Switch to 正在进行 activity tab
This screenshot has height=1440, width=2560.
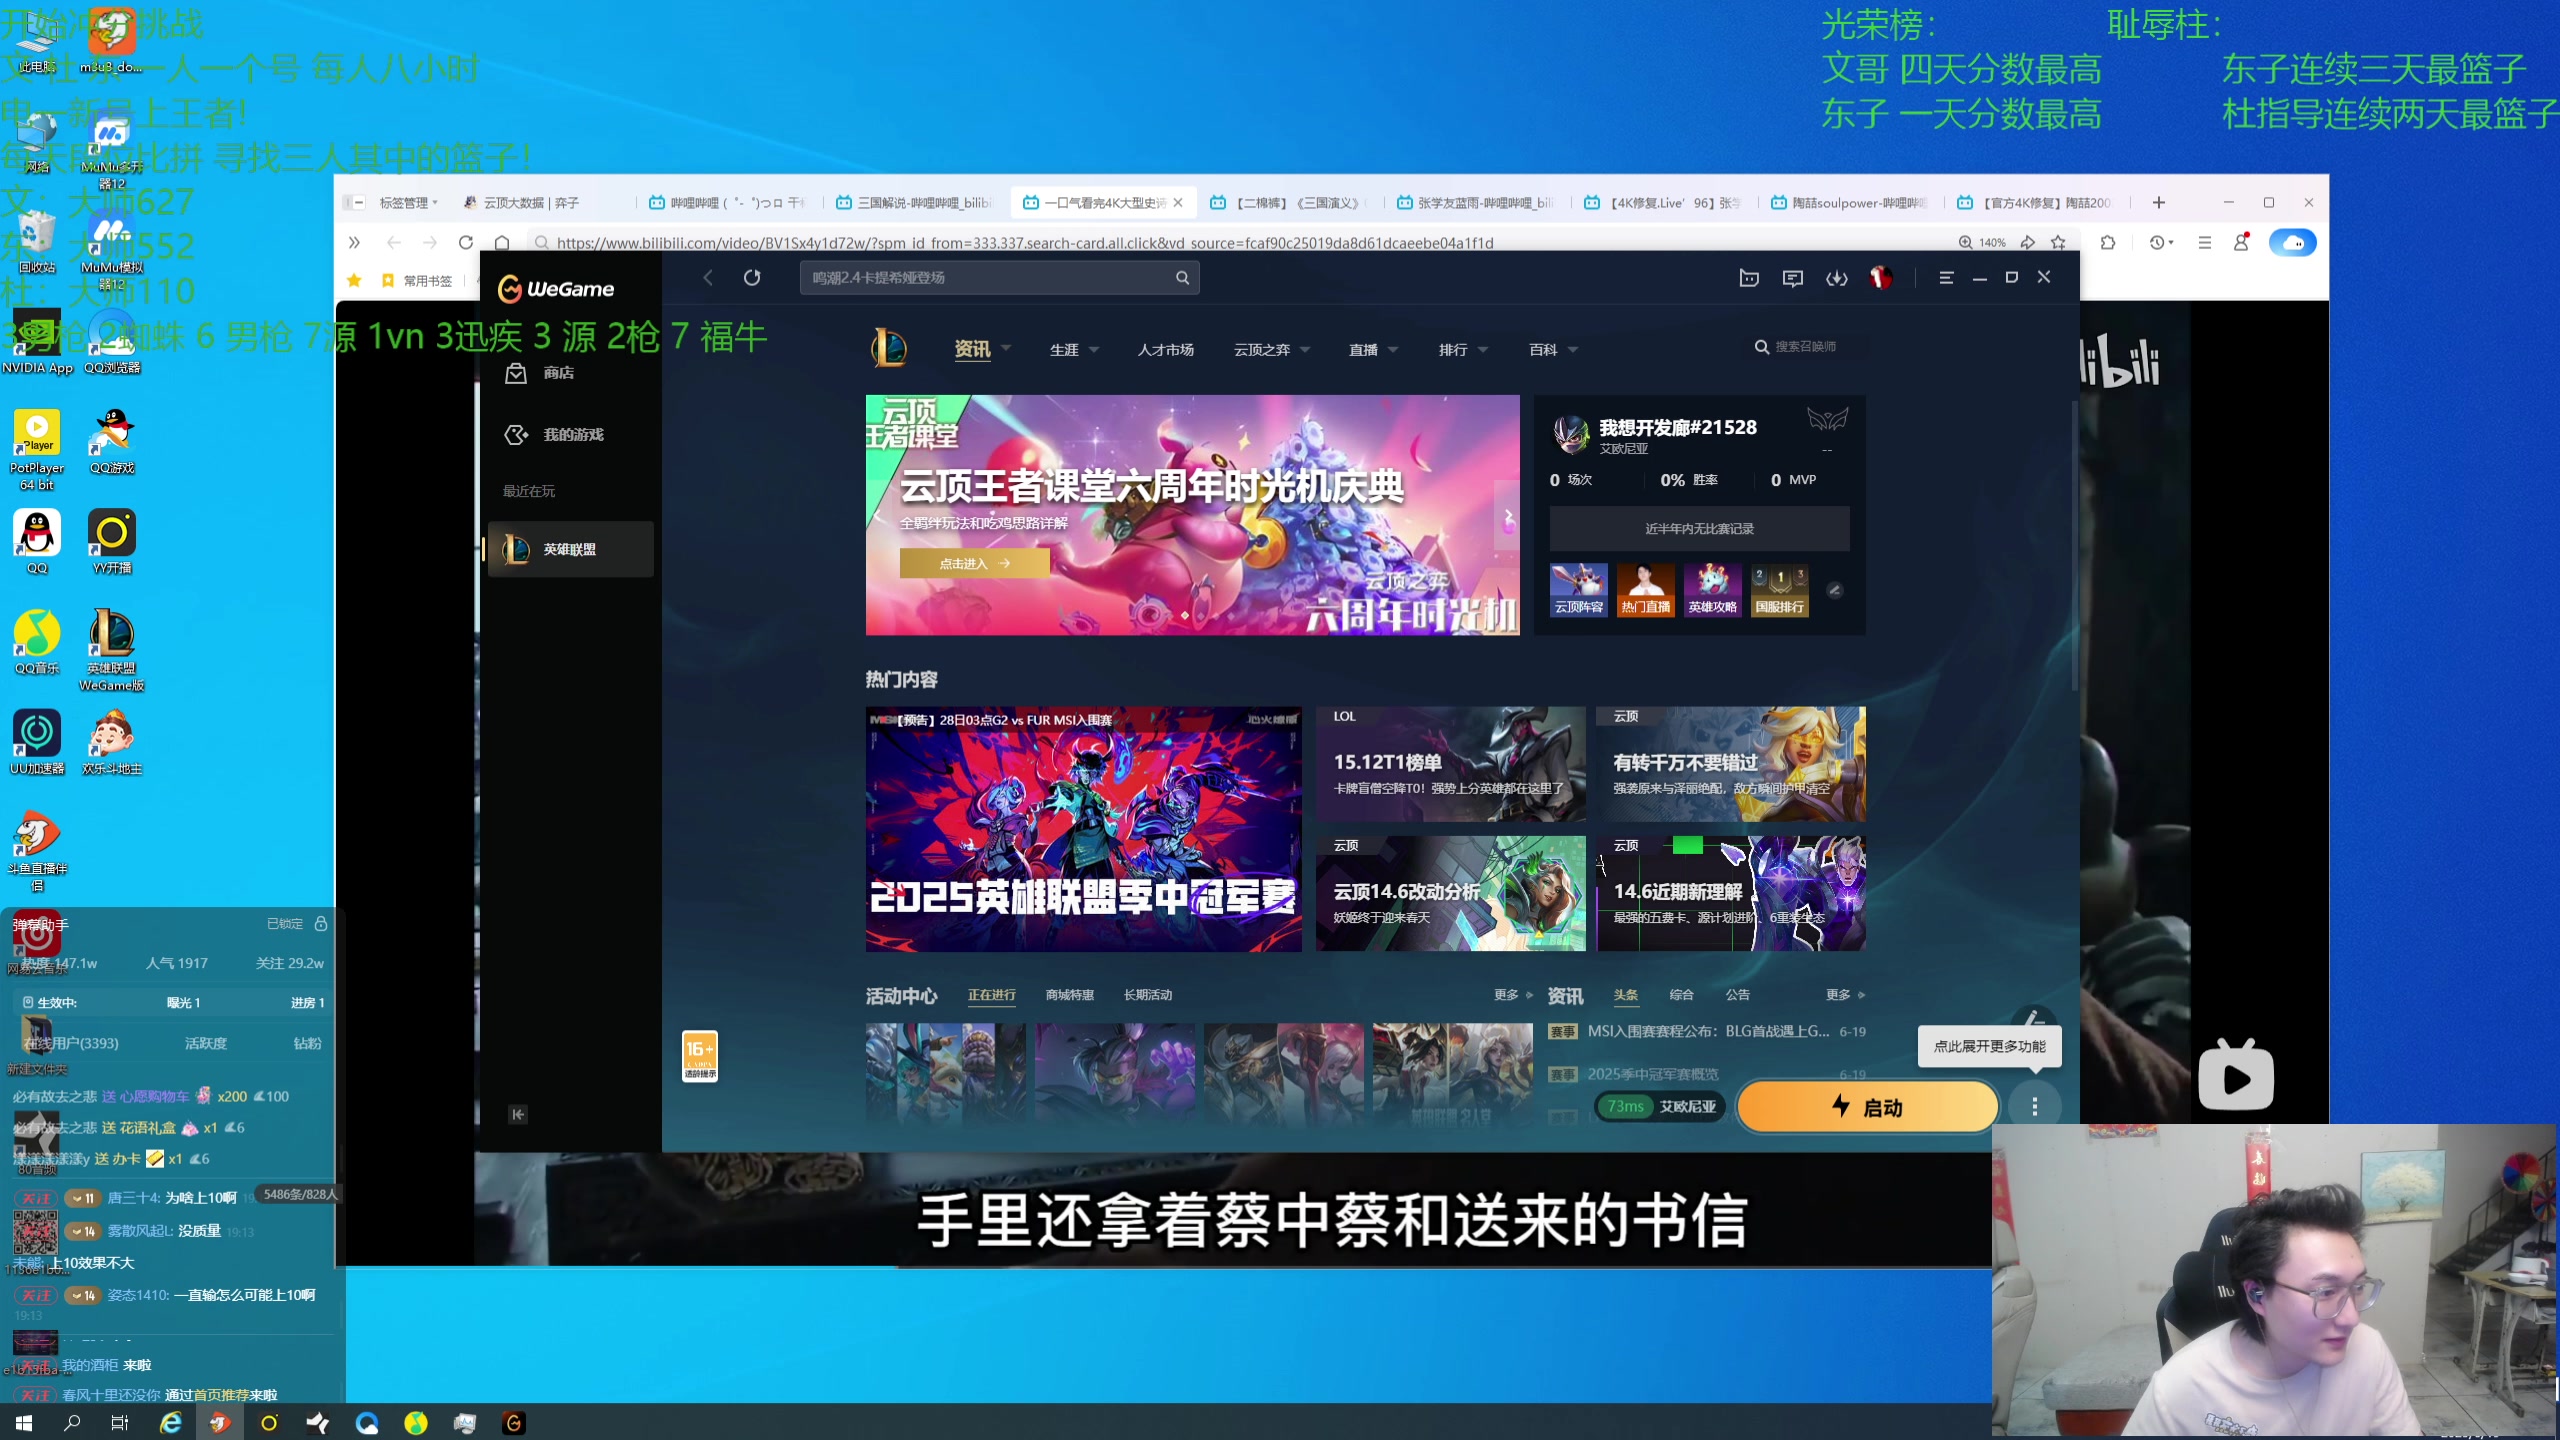(x=991, y=995)
